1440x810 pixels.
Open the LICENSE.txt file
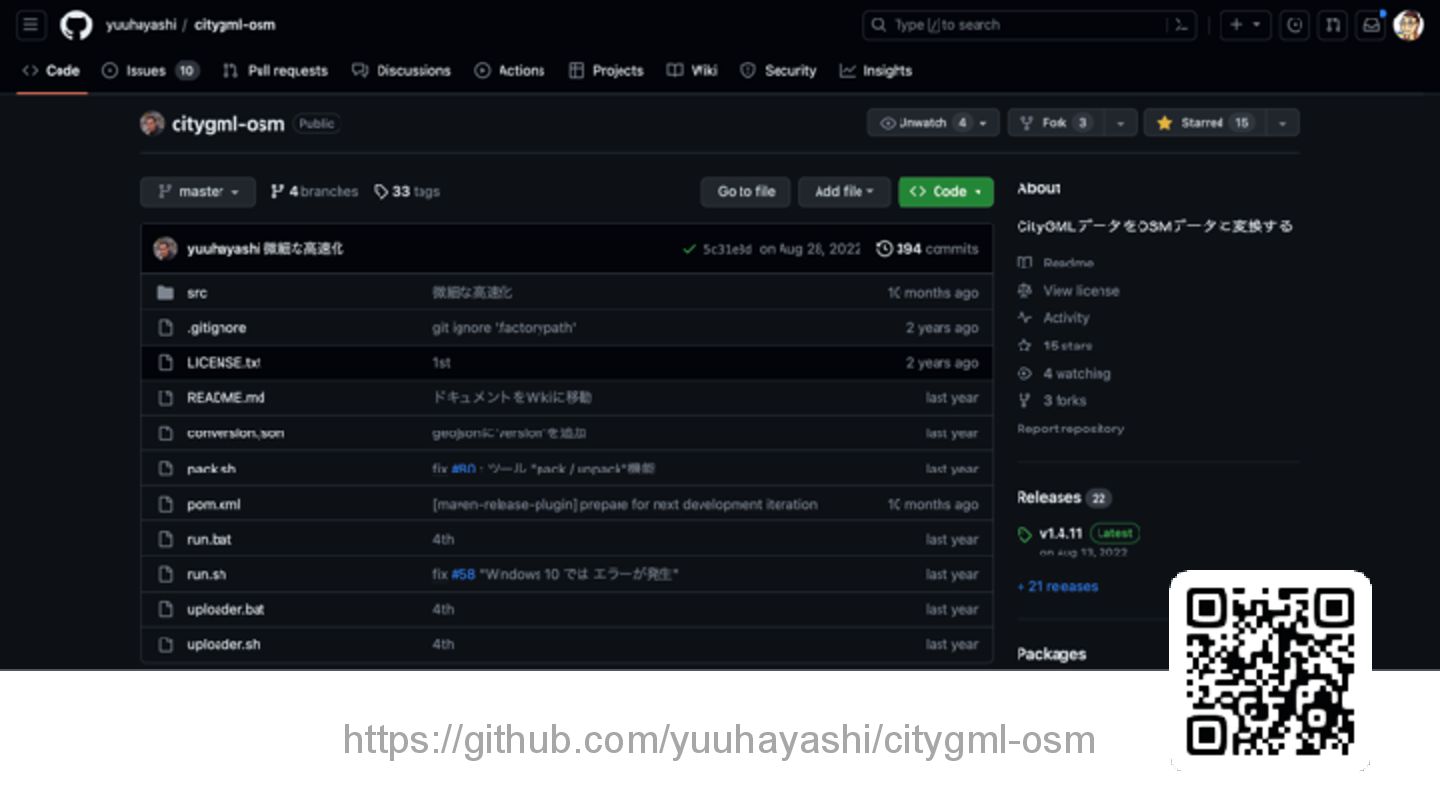pyautogui.click(x=224, y=363)
